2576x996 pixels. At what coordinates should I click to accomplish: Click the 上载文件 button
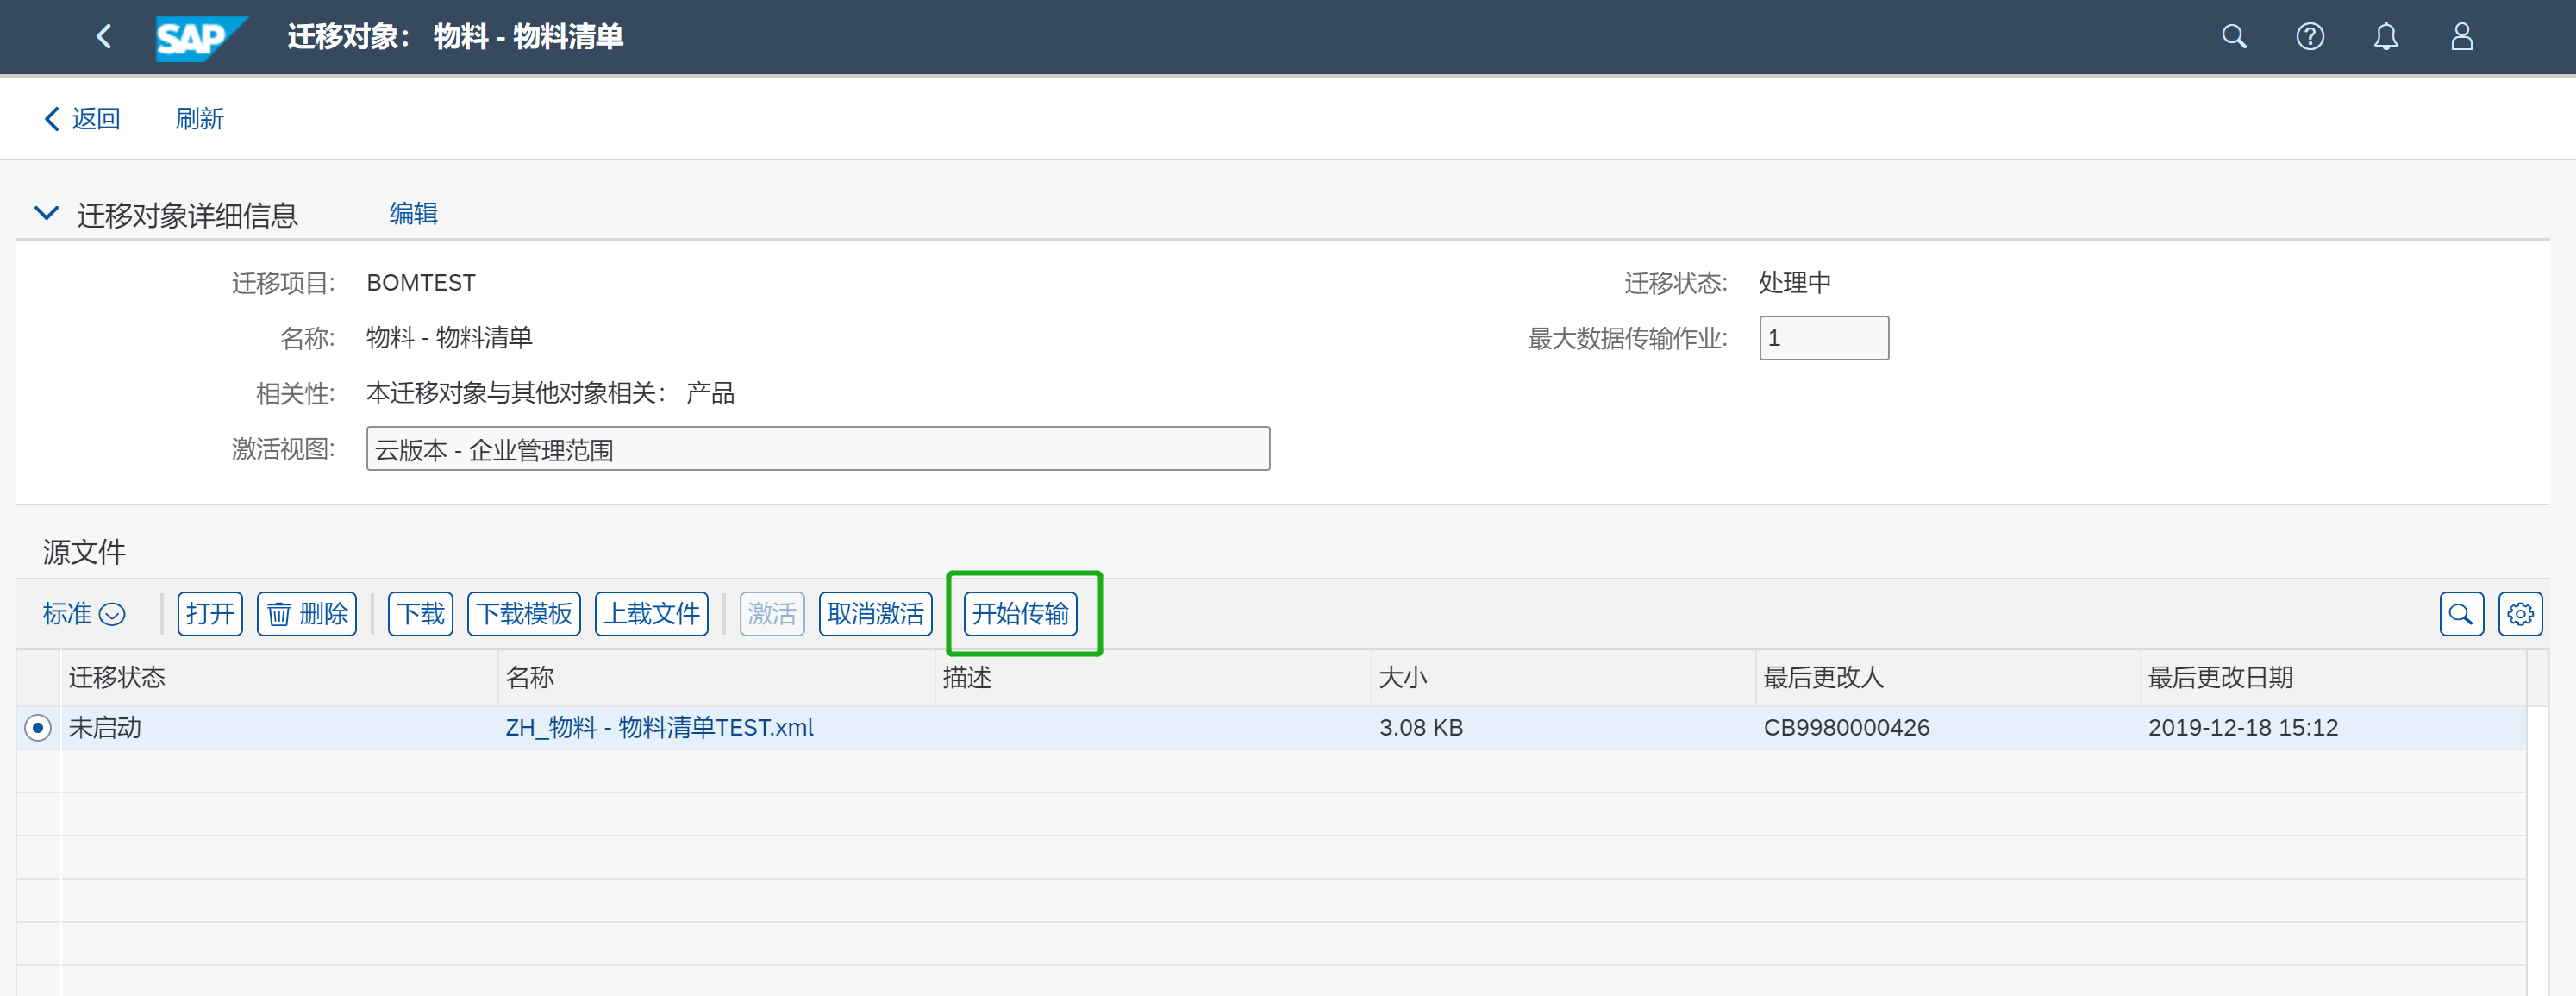tap(652, 613)
